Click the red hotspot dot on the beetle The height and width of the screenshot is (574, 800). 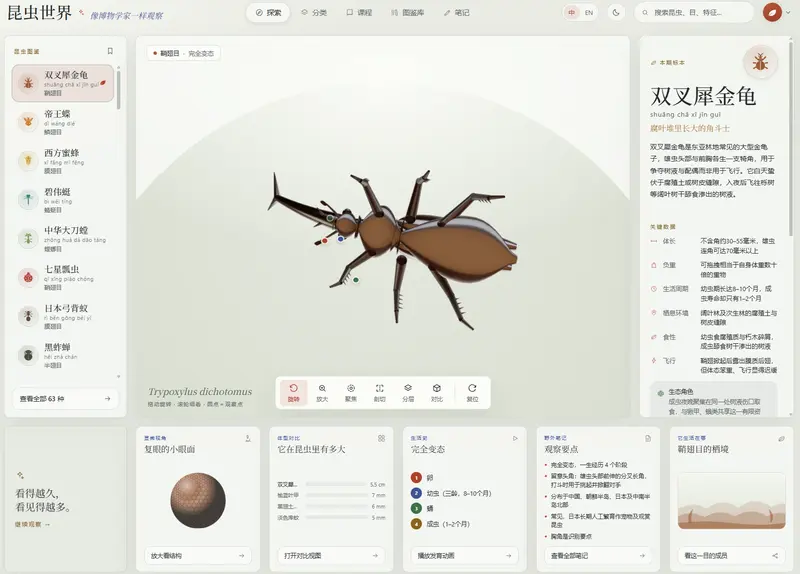pos(324,241)
